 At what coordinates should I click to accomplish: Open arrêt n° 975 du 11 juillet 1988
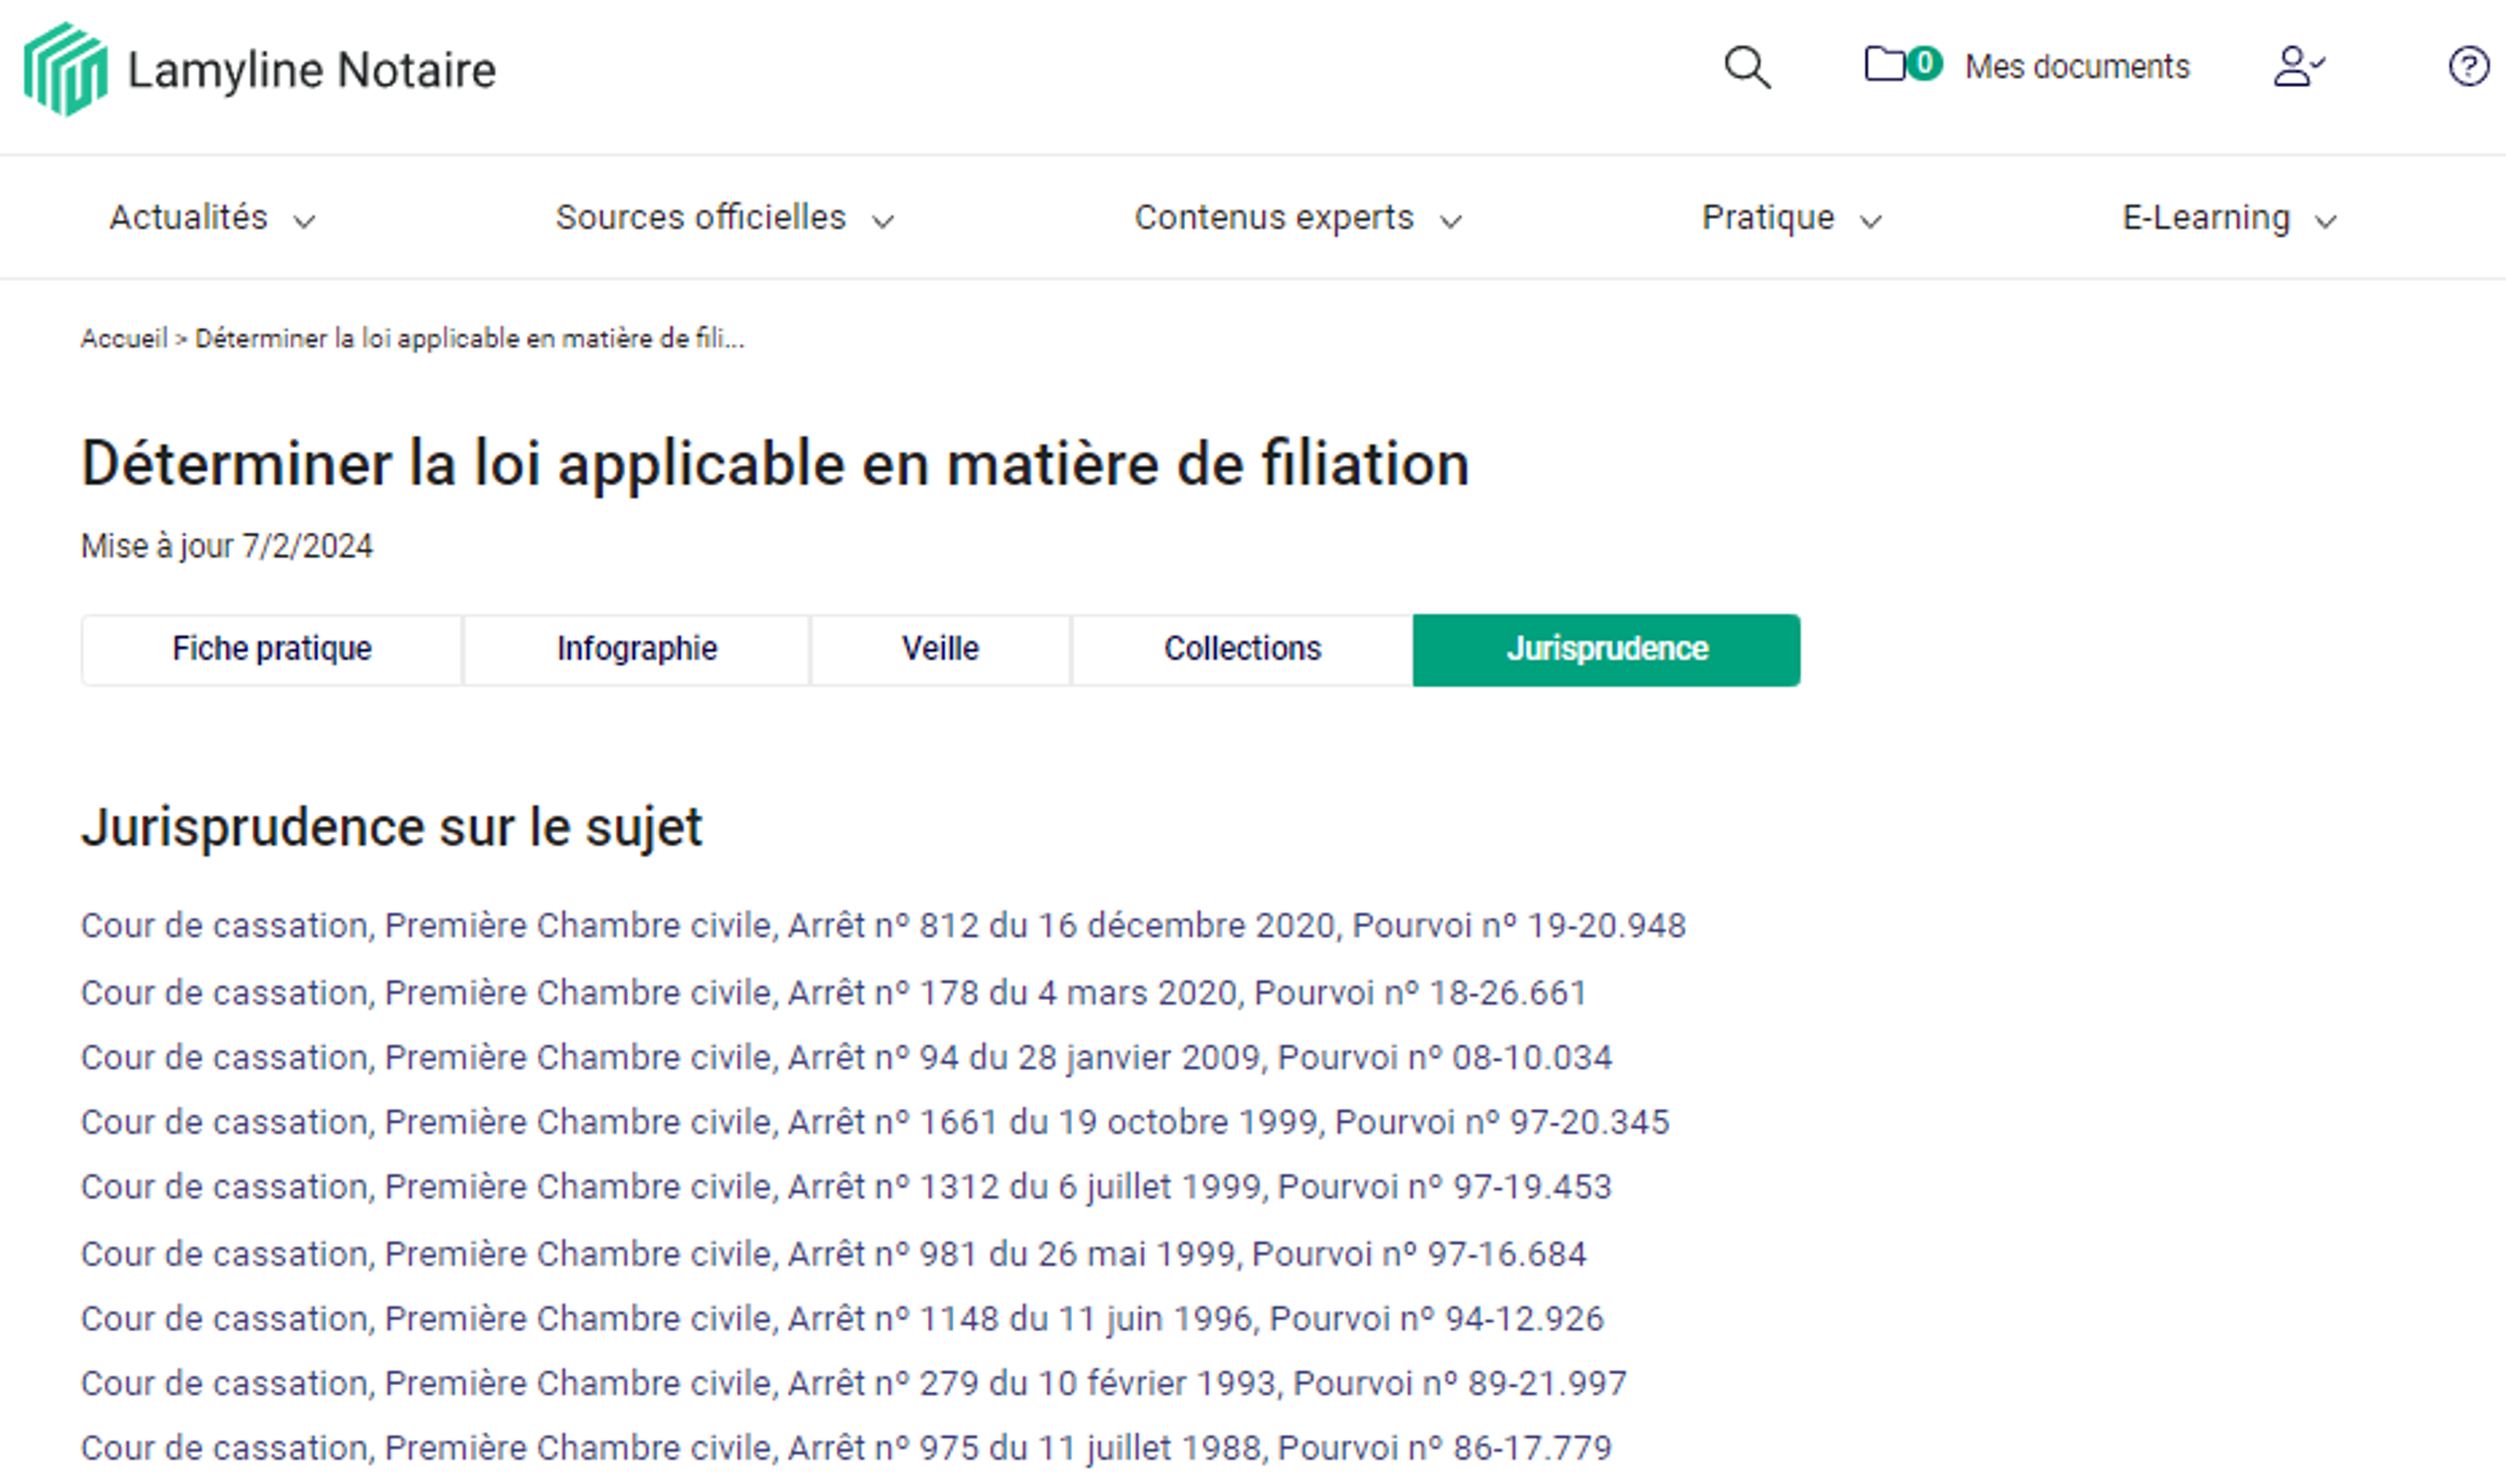845,1448
